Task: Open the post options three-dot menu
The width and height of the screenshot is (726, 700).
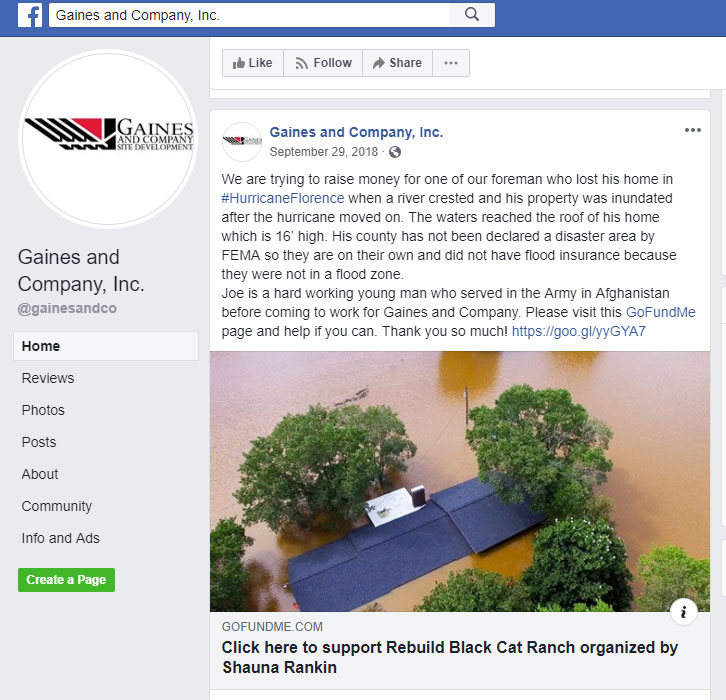Action: pyautogui.click(x=693, y=130)
